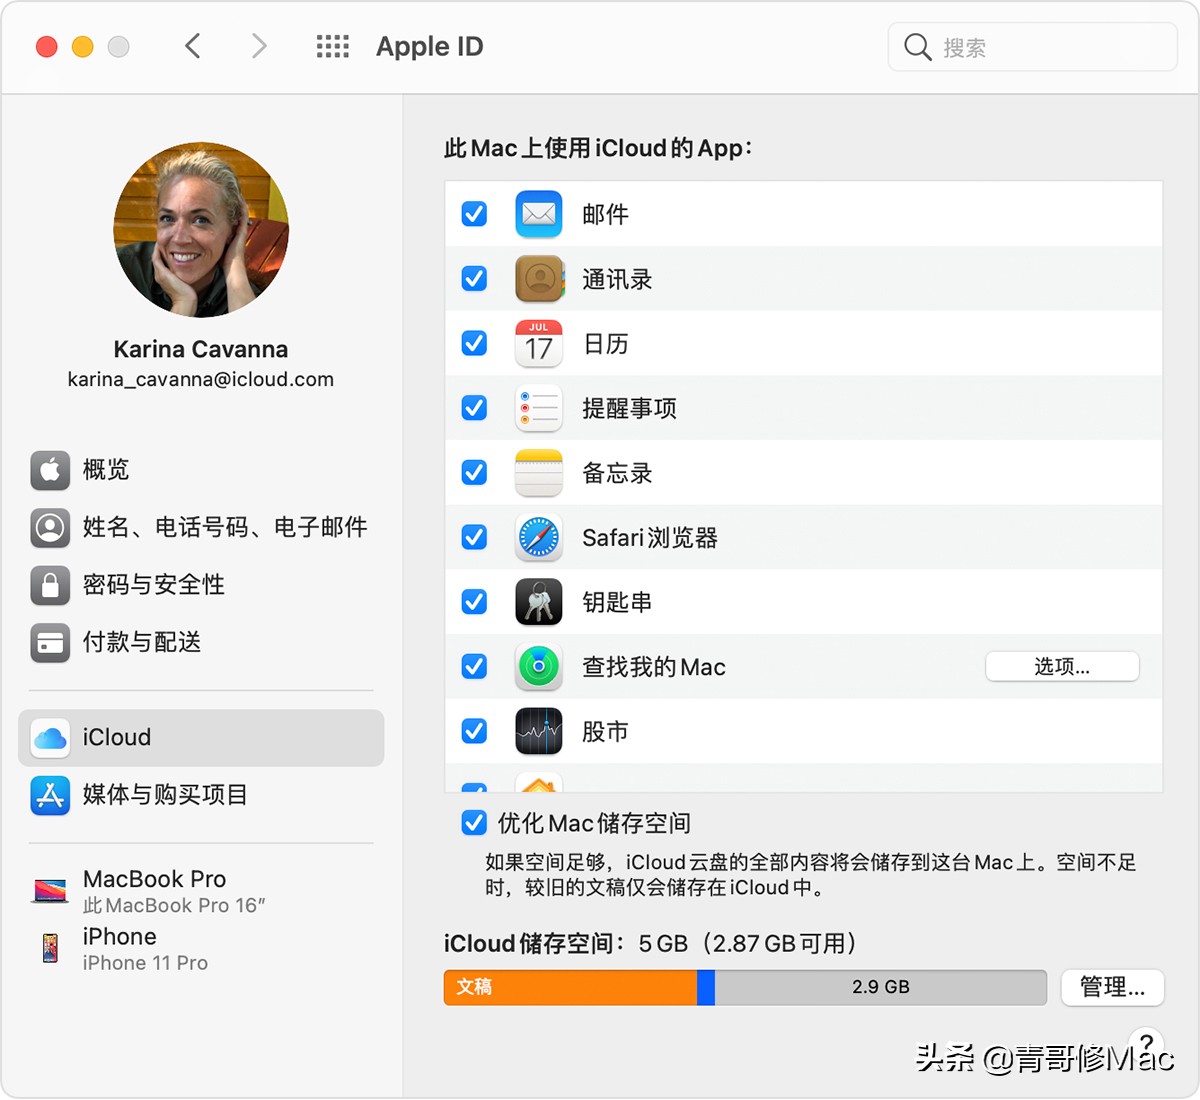
Task: Open the Mail app icon in iCloud list
Action: (539, 213)
